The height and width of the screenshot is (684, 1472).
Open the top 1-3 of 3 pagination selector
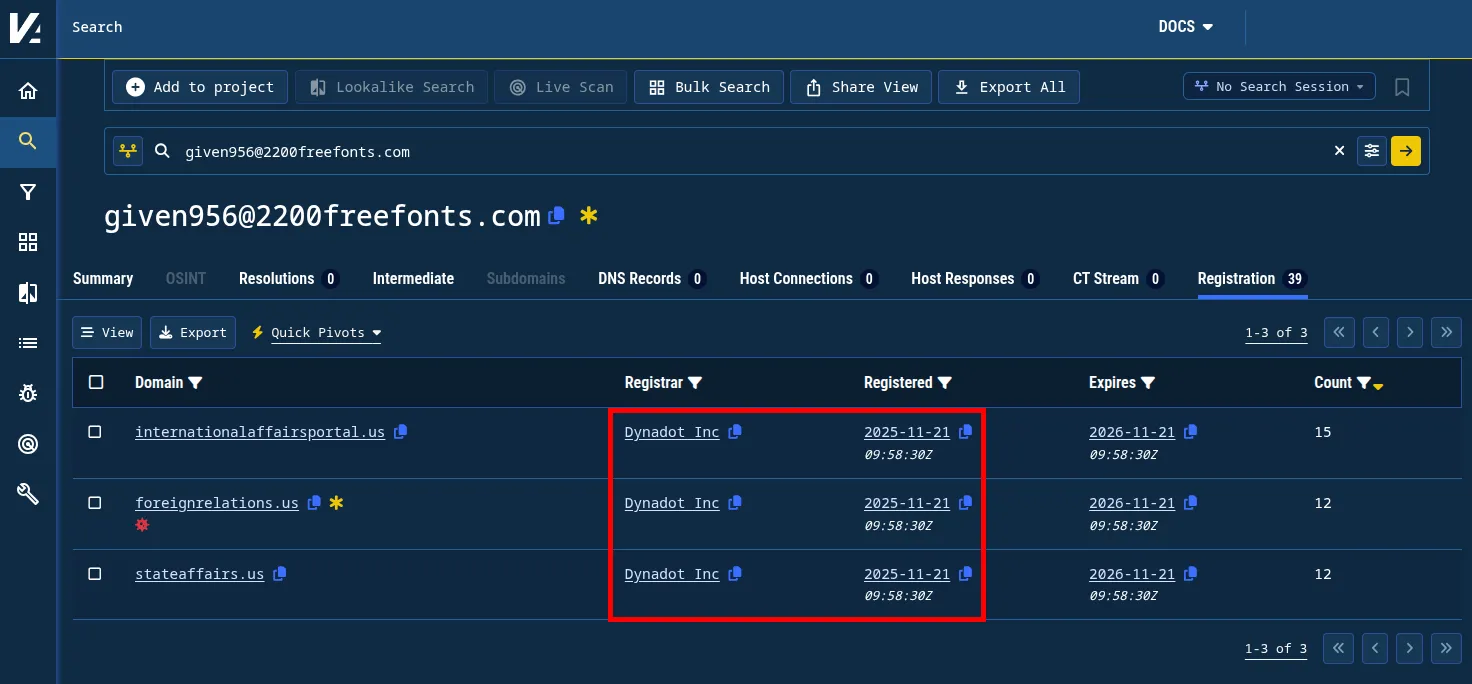point(1276,333)
